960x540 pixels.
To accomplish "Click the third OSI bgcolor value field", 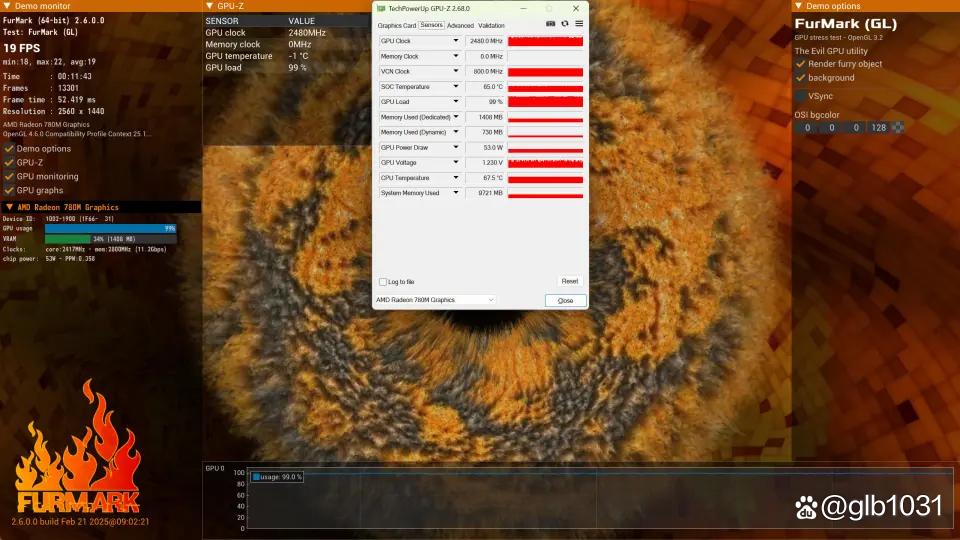I will coord(856,127).
